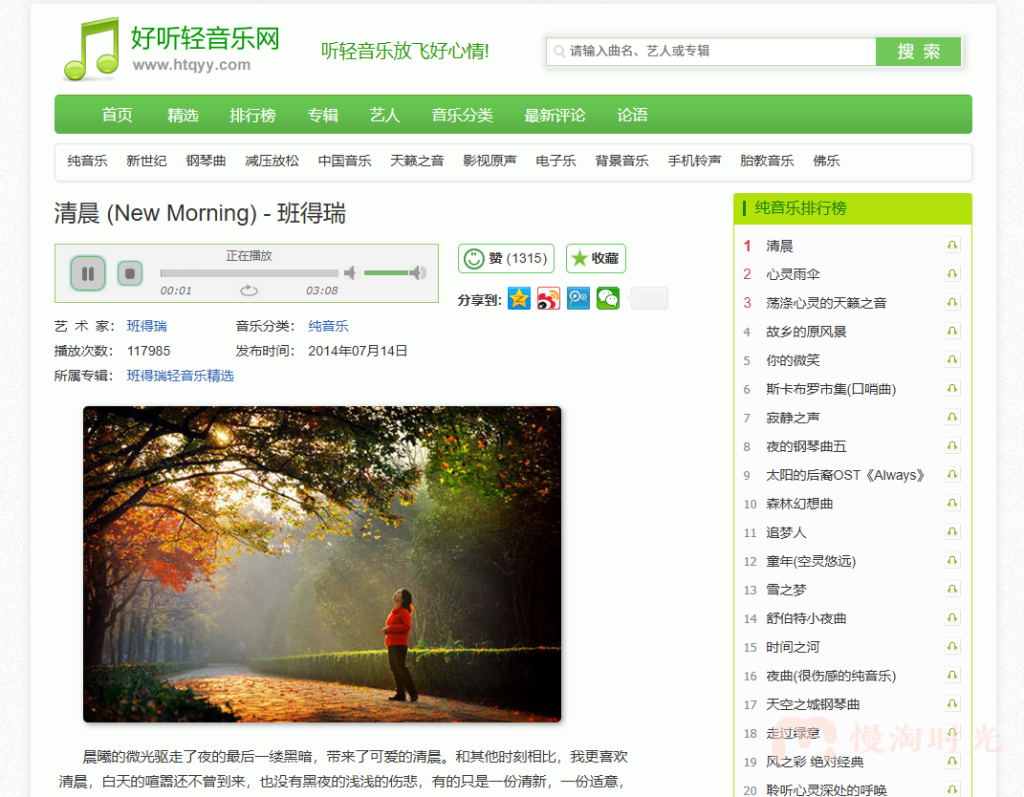Open the 精选 nav tab
The width and height of the screenshot is (1024, 797).
point(183,115)
